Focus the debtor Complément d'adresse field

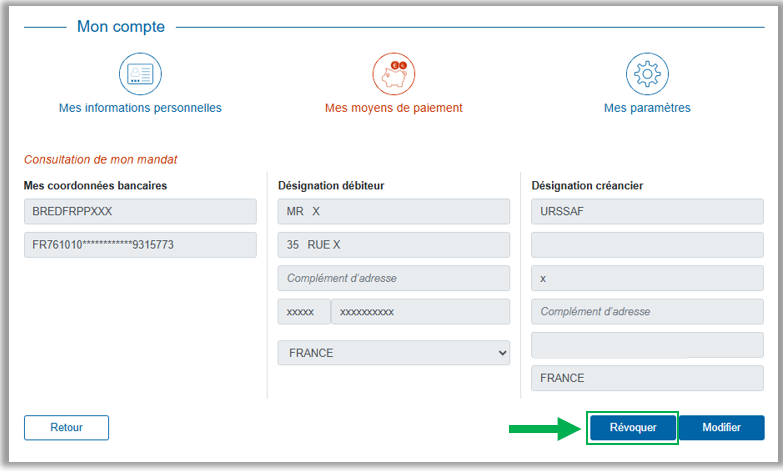(393, 278)
